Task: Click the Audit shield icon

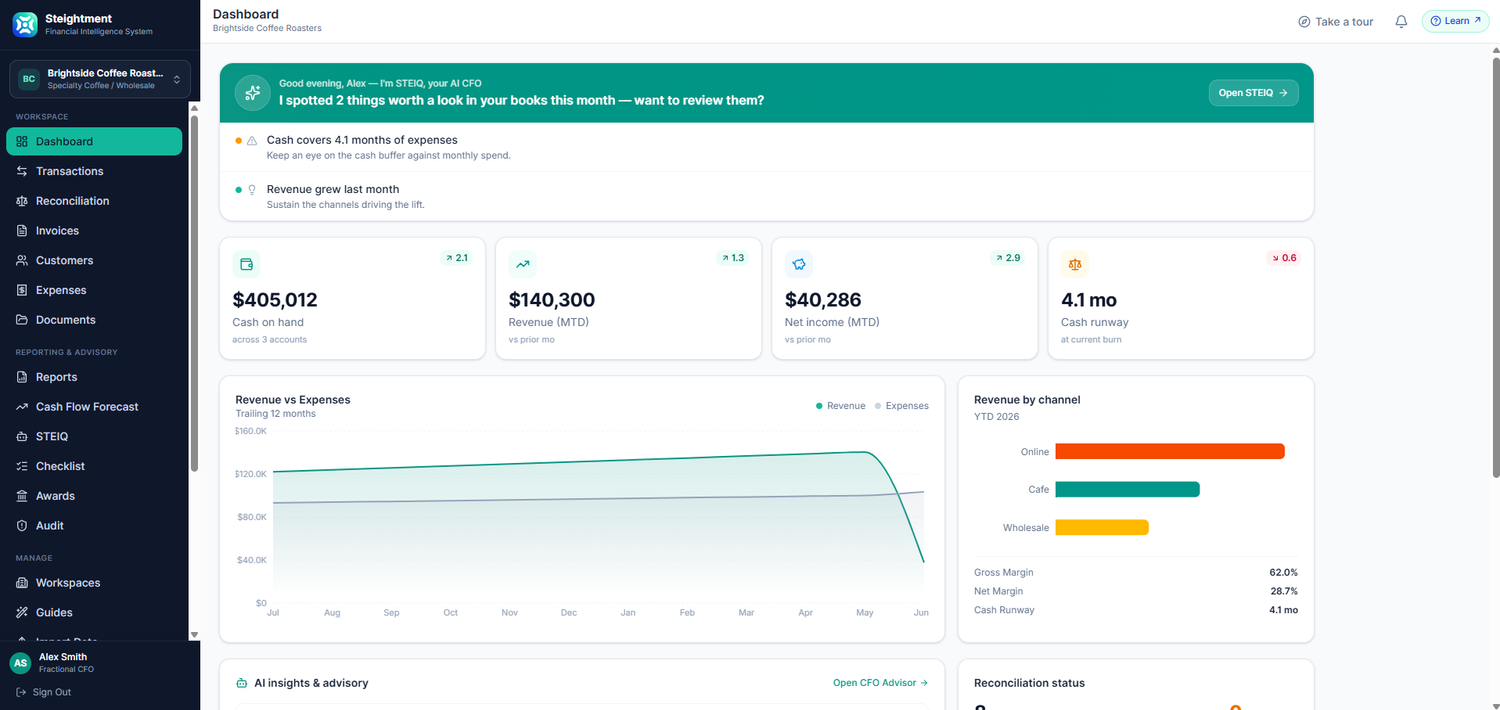Action: point(22,525)
